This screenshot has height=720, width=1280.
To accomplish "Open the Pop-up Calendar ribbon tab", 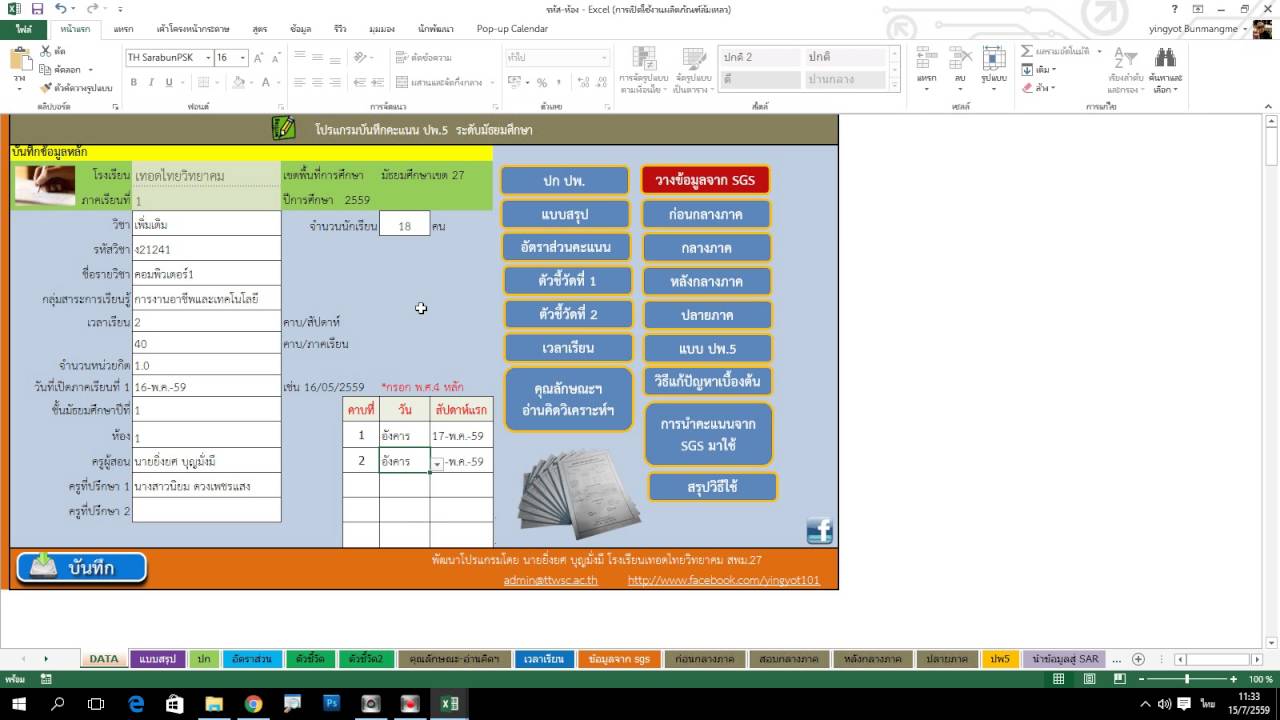I will click(512, 29).
